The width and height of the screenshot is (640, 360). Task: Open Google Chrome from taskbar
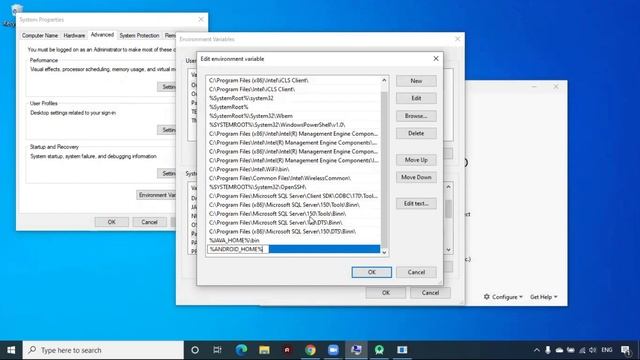click(310, 350)
